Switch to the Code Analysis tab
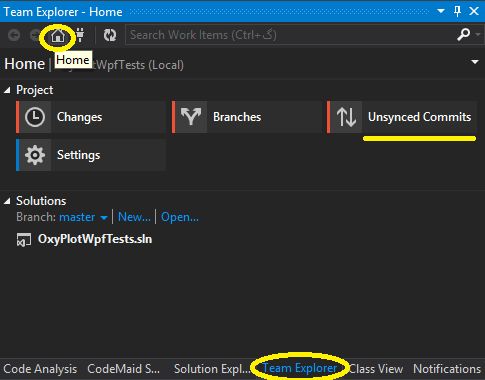Screen dimensions: 485x380 click(x=40, y=369)
